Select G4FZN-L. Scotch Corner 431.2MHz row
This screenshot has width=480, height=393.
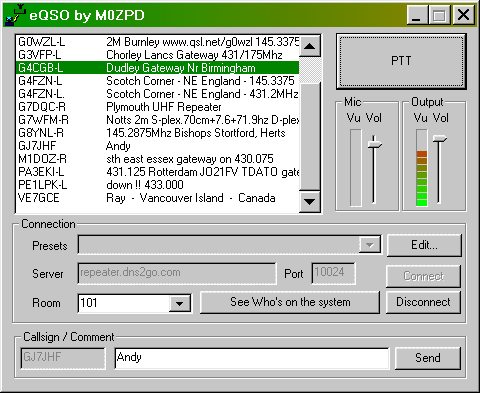[x=157, y=94]
